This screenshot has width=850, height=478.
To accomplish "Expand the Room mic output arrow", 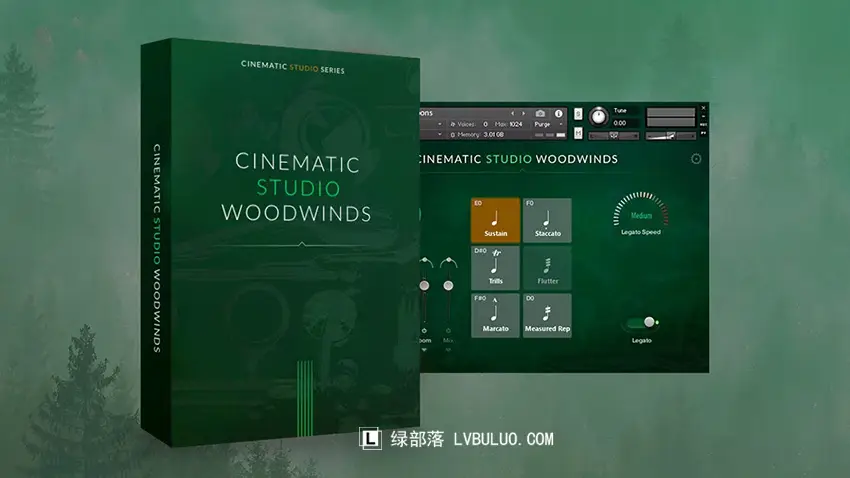I will pos(424,350).
